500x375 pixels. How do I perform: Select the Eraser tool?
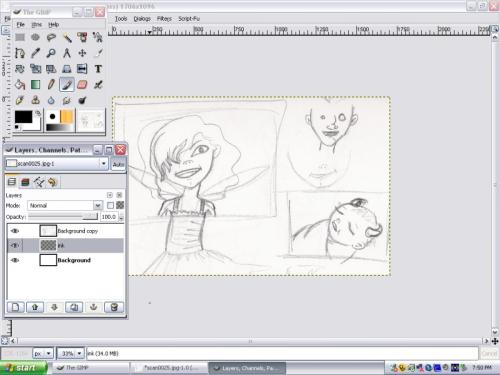(82, 85)
